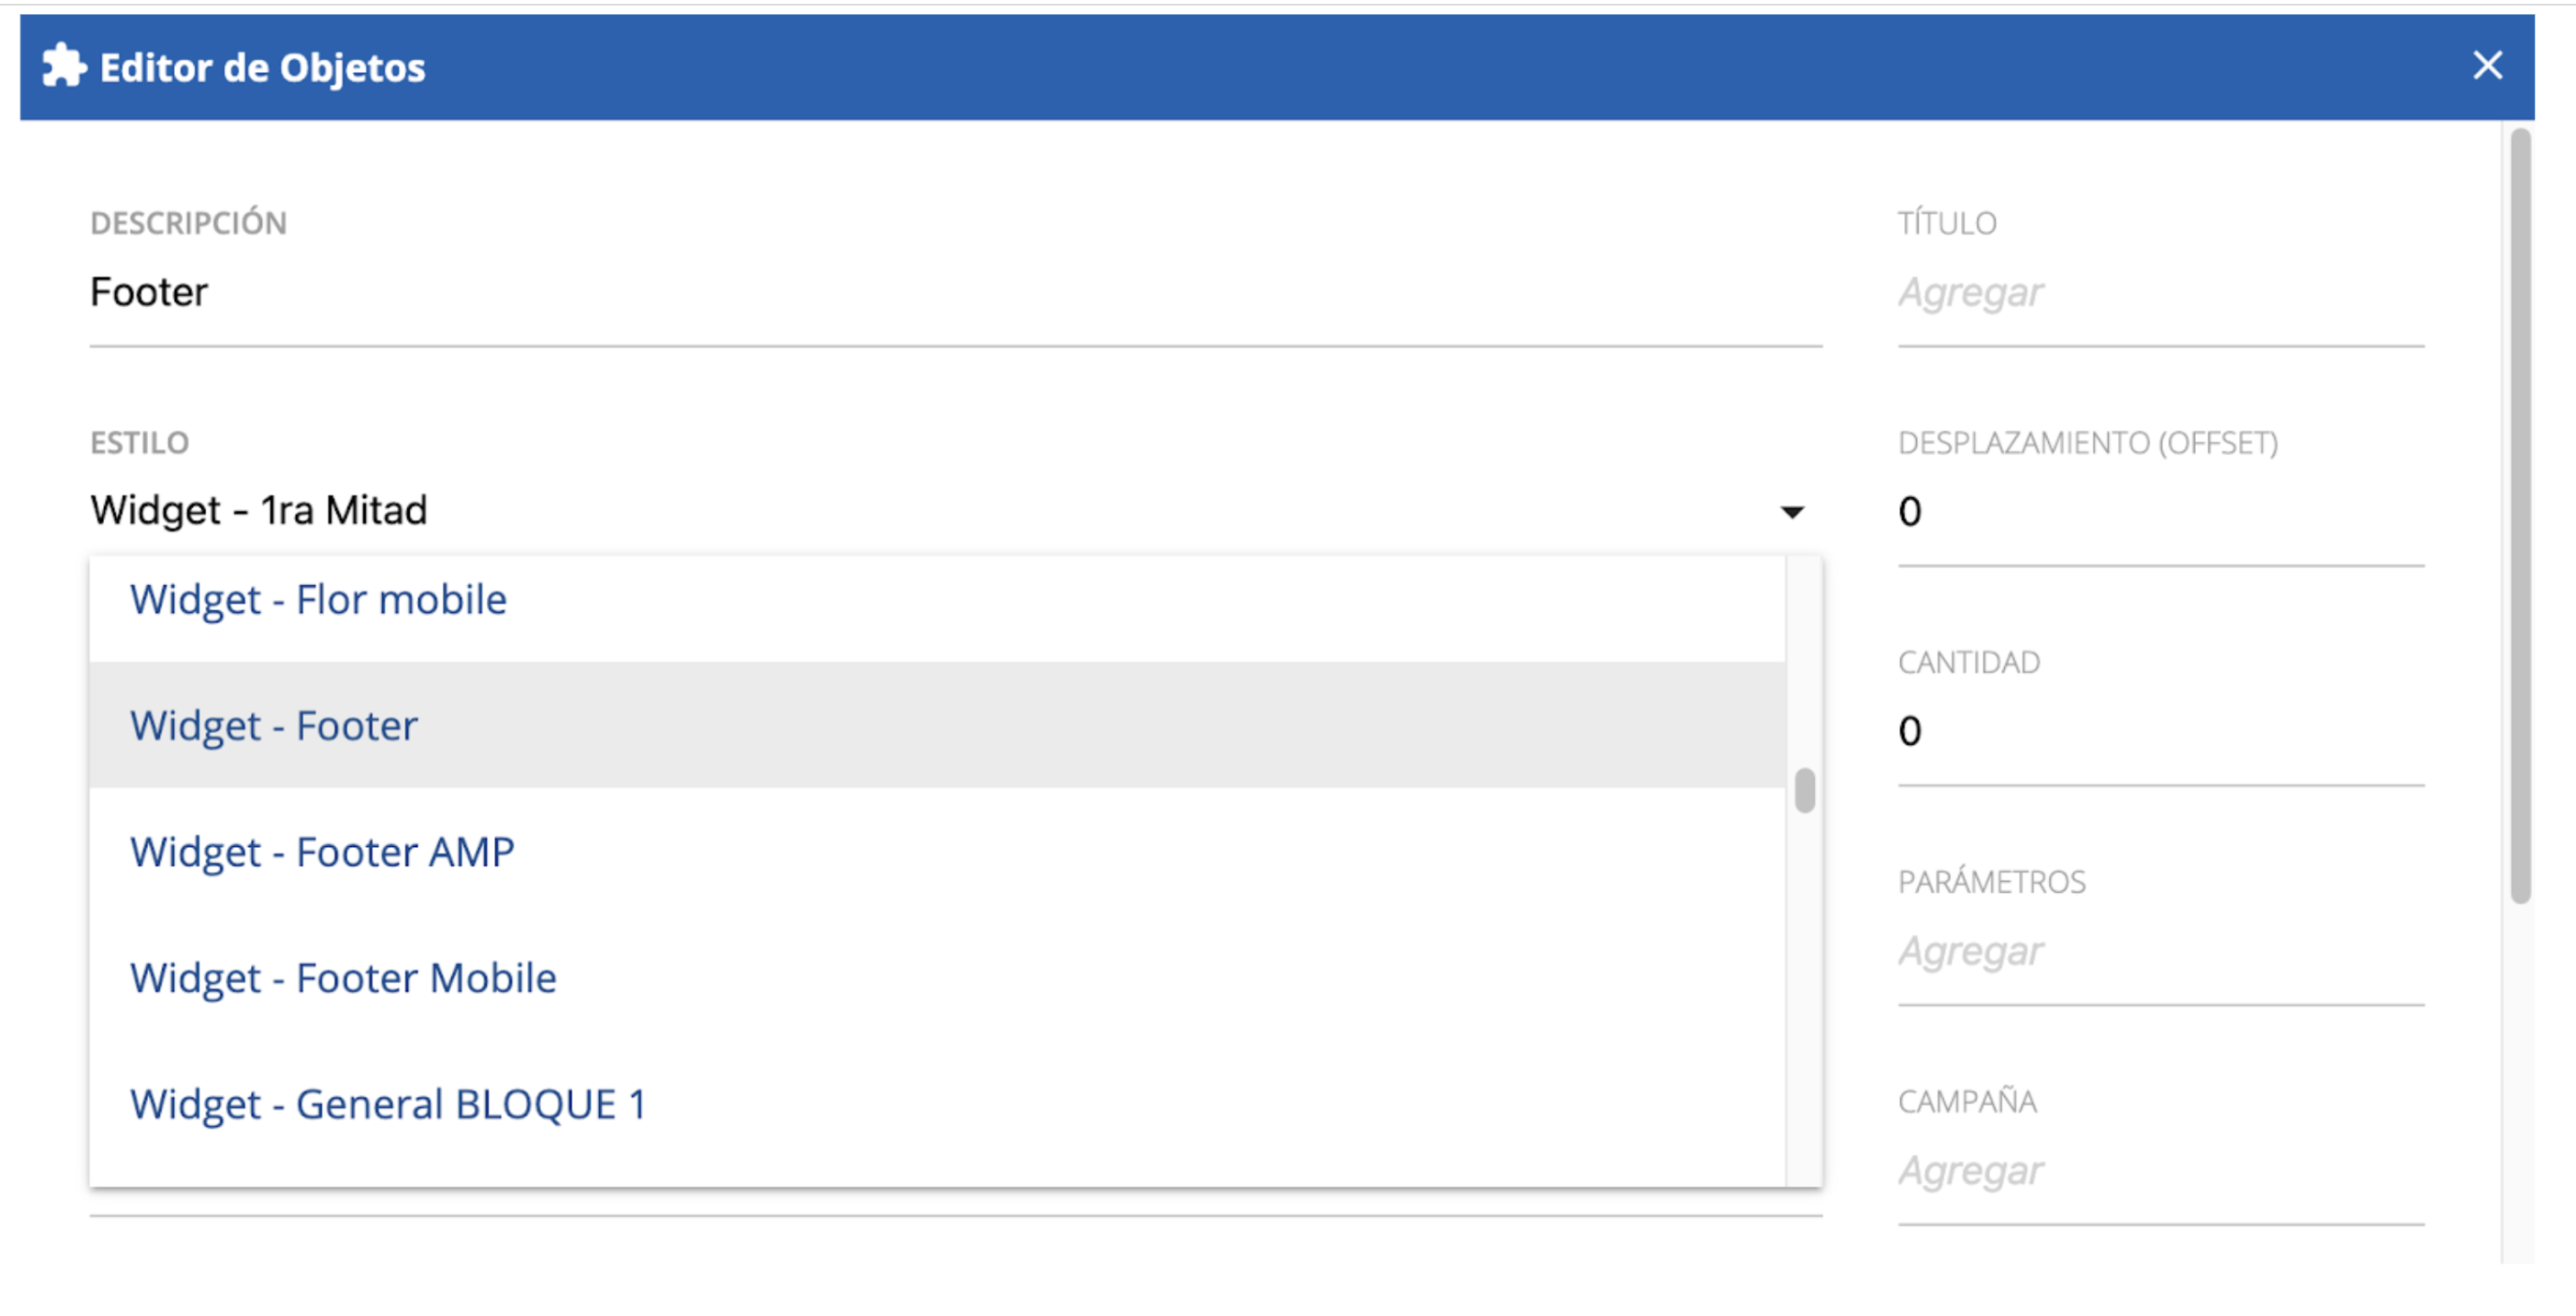2576x1316 pixels.
Task: Open the Estilo combo box showing Widget - 1ra Mitad
Action: (955, 511)
